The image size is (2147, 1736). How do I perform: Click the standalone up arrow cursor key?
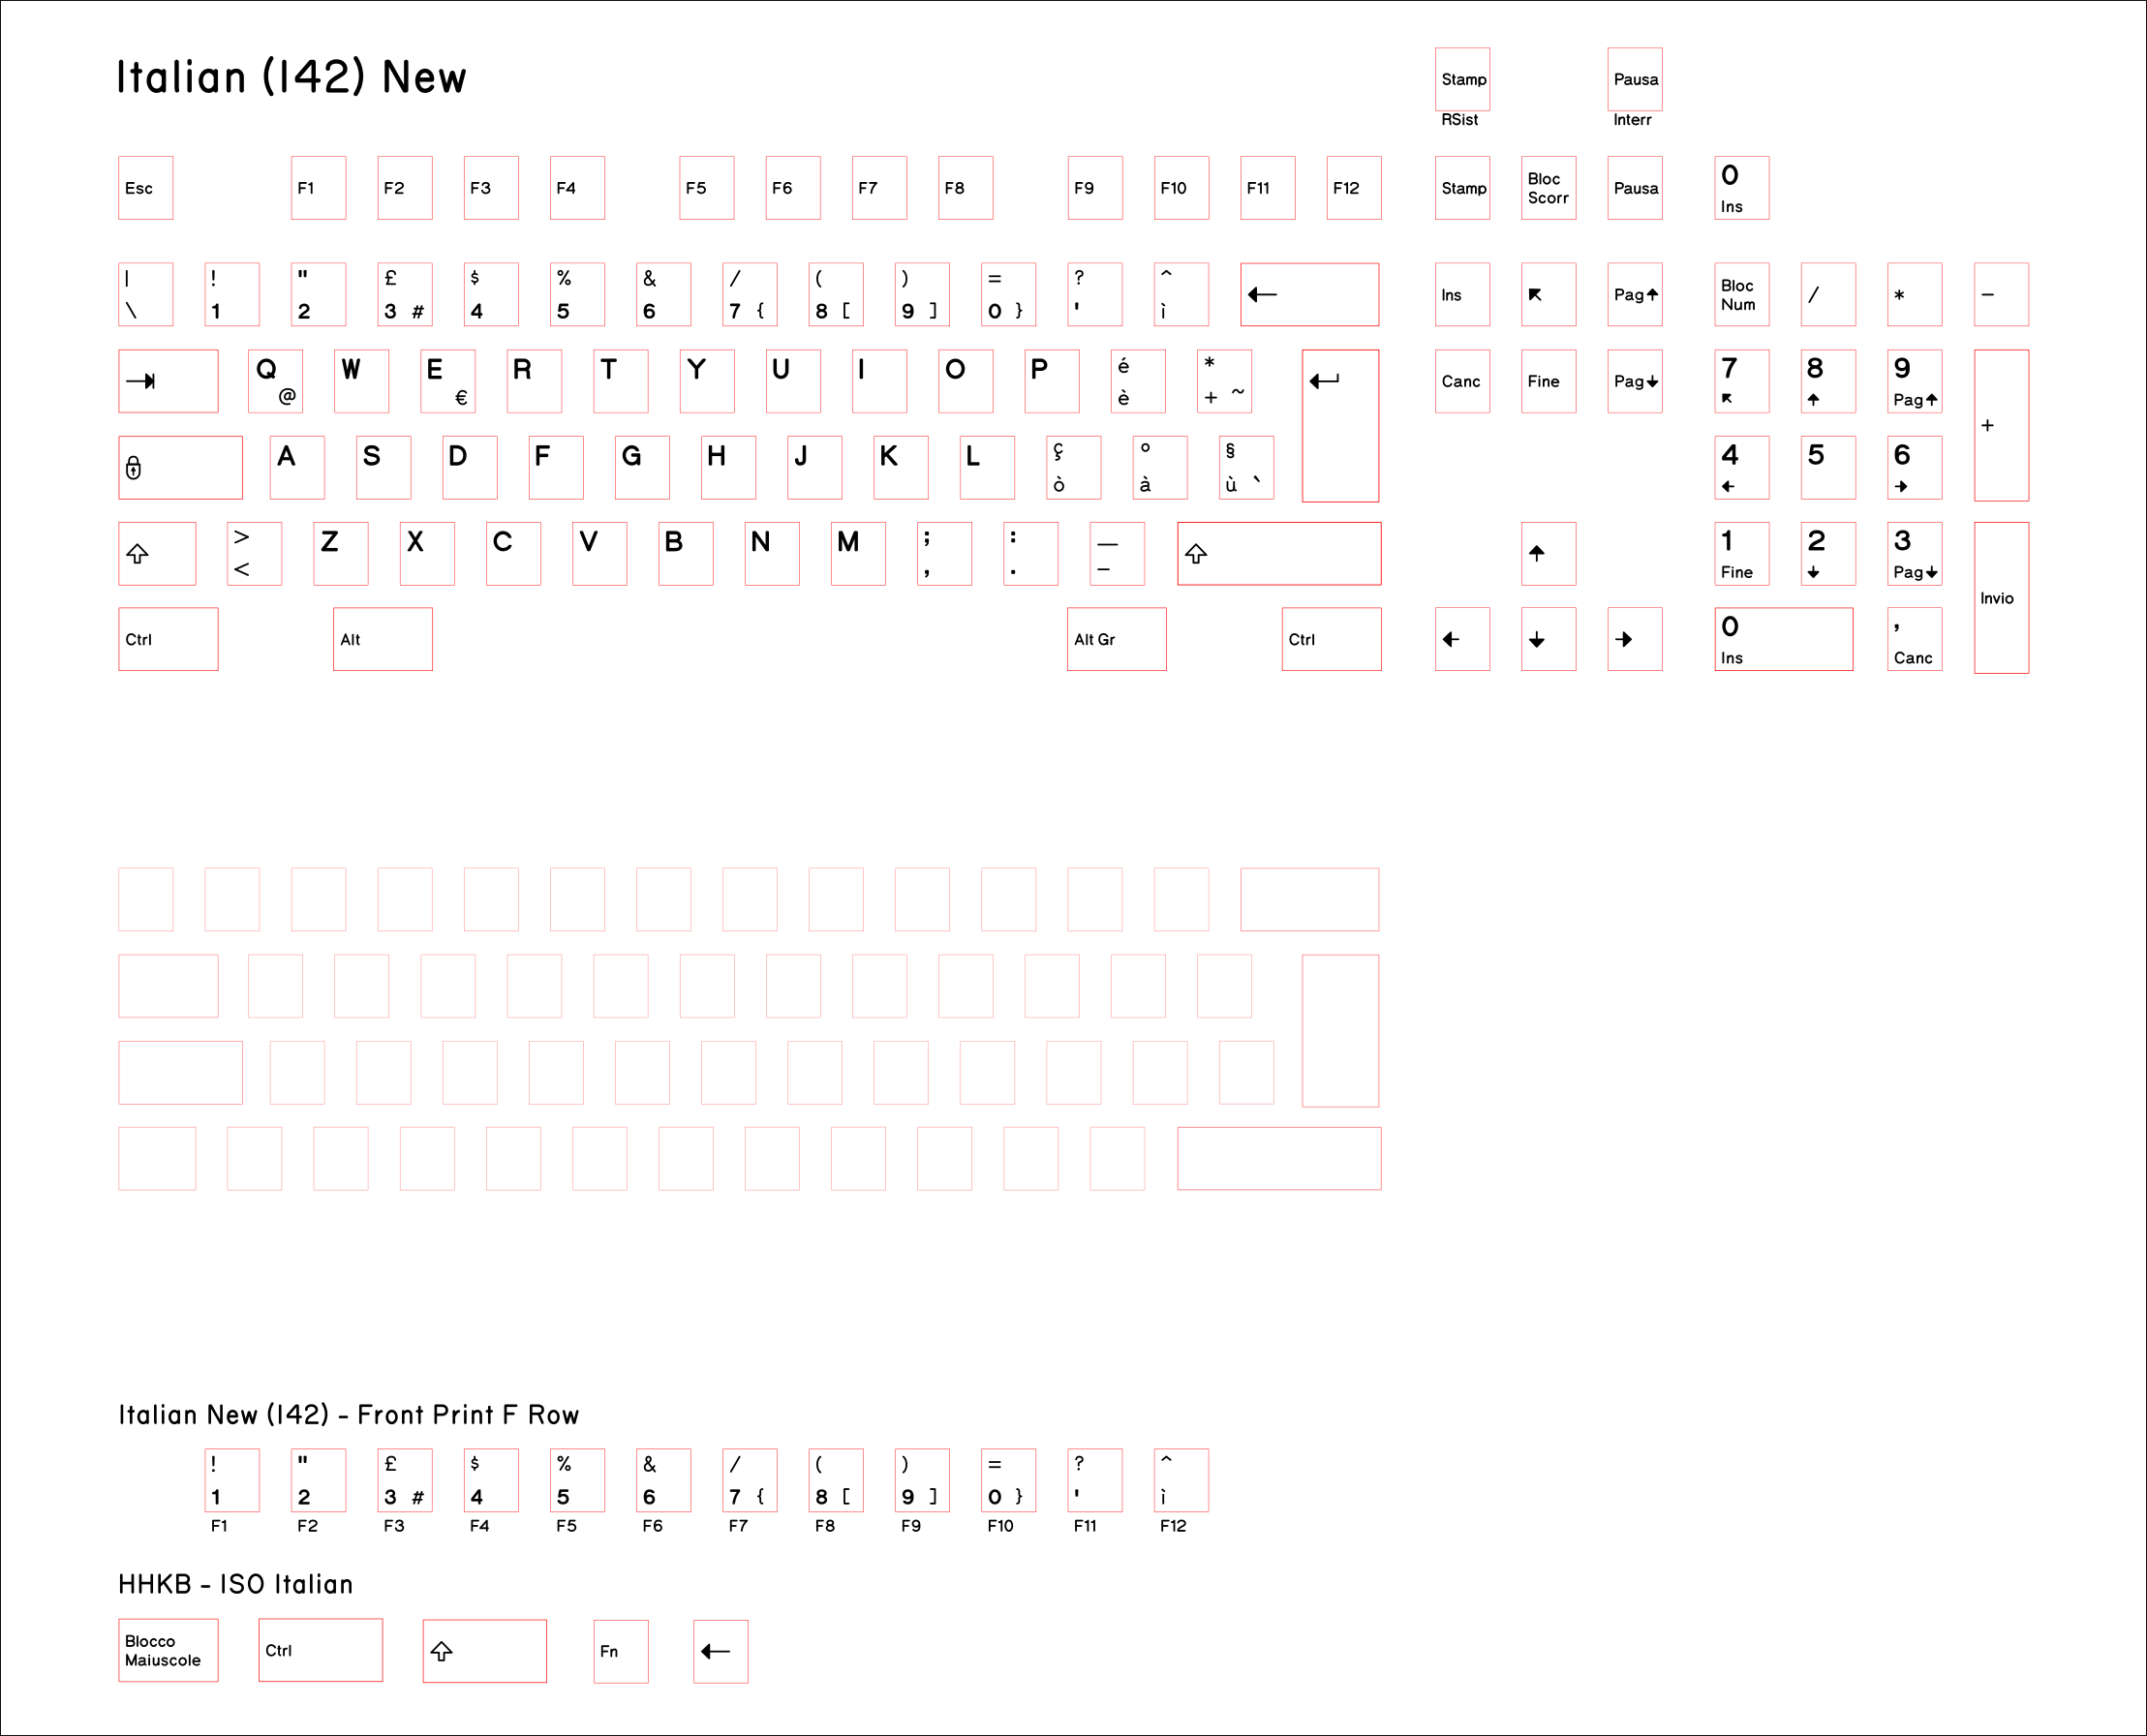click(x=1548, y=553)
